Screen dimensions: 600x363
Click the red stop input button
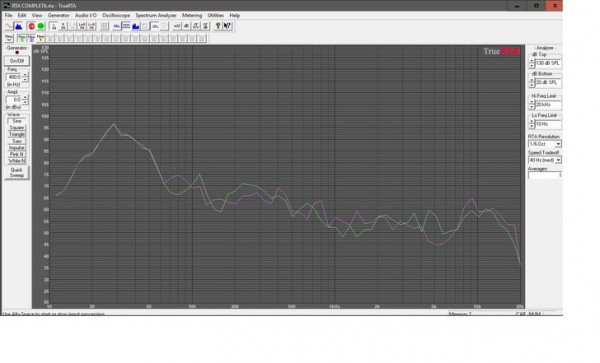(31, 26)
